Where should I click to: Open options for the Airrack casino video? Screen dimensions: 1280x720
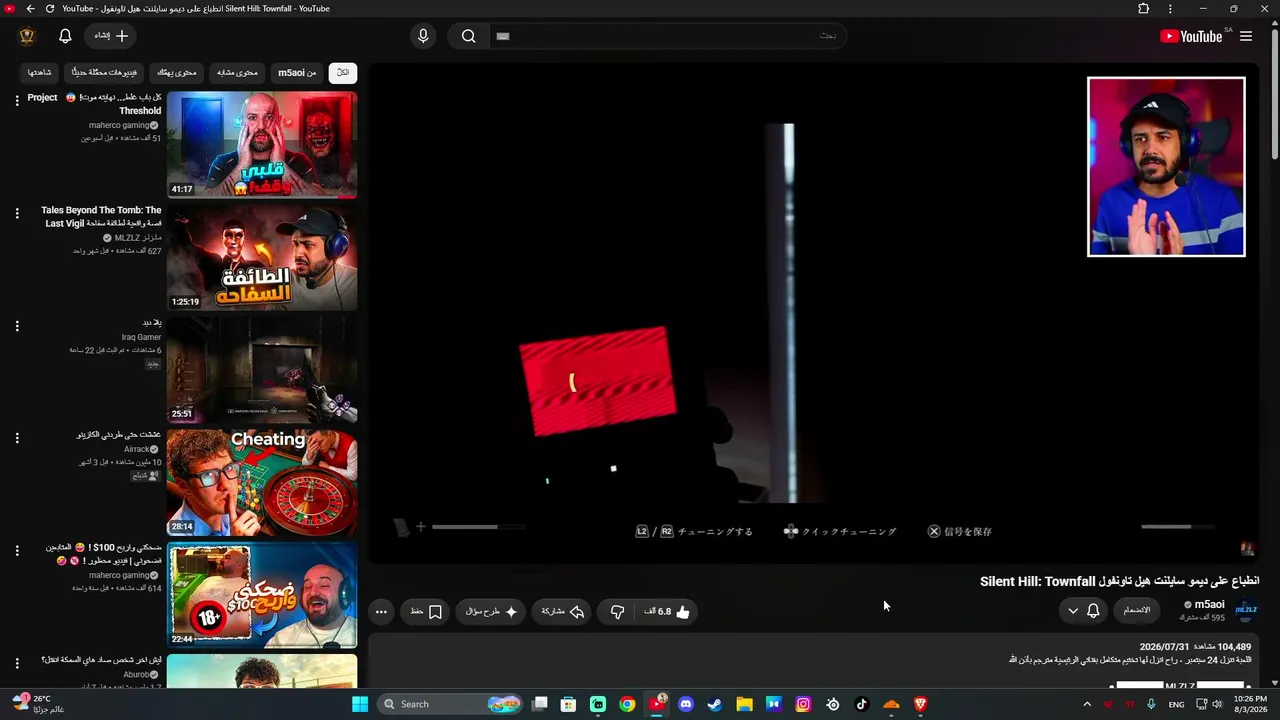(17, 438)
